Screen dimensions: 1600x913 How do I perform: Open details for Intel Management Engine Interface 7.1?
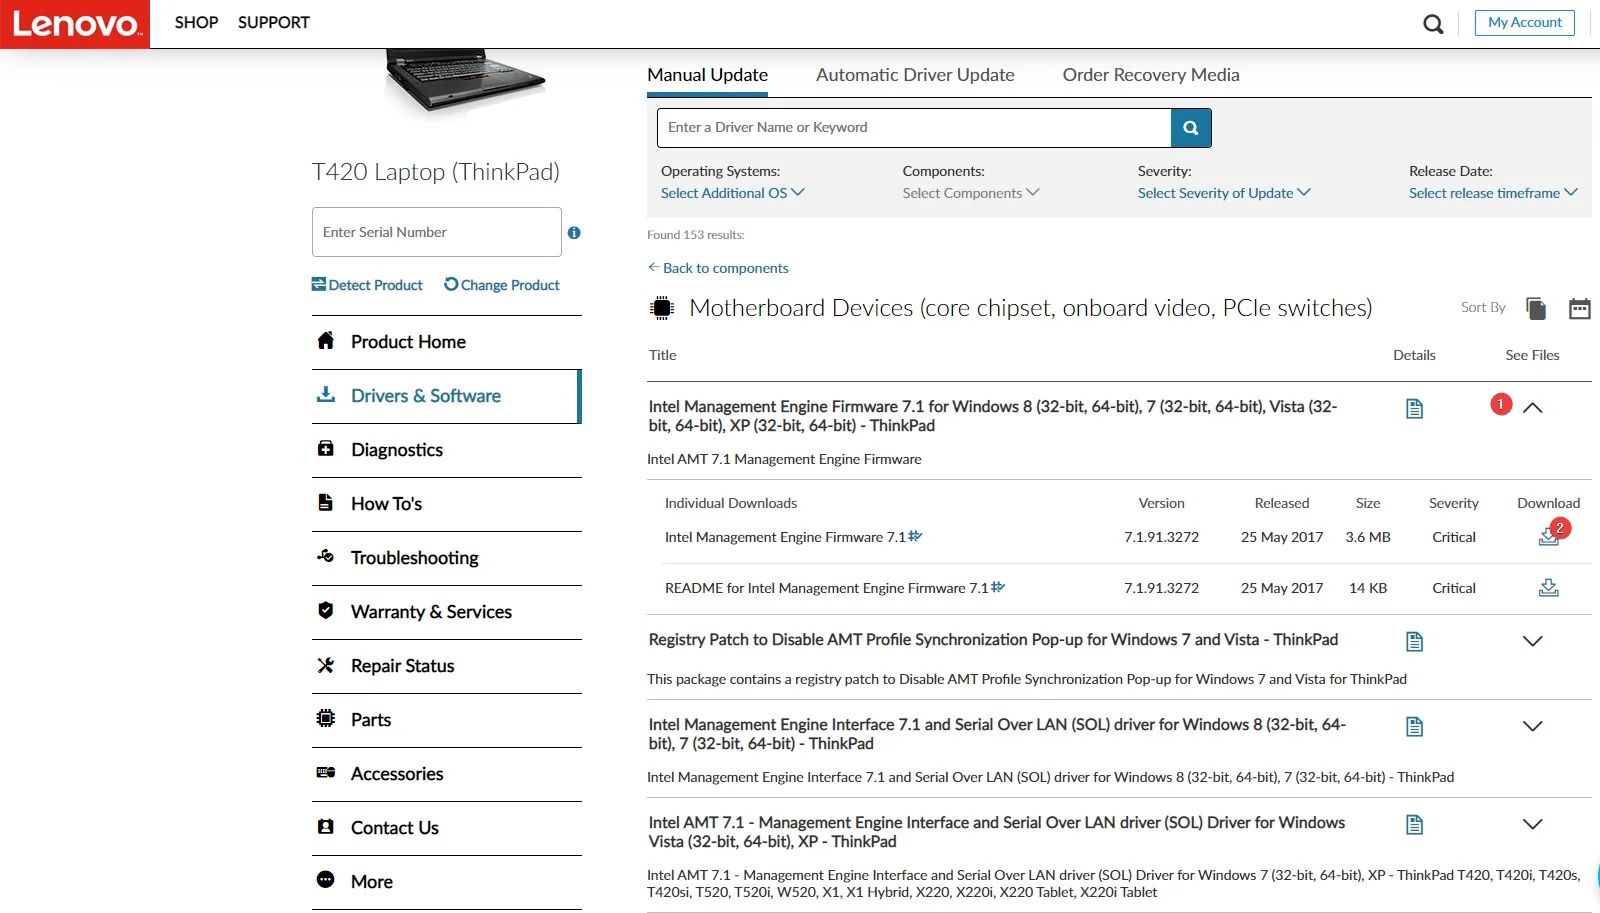pos(1414,726)
